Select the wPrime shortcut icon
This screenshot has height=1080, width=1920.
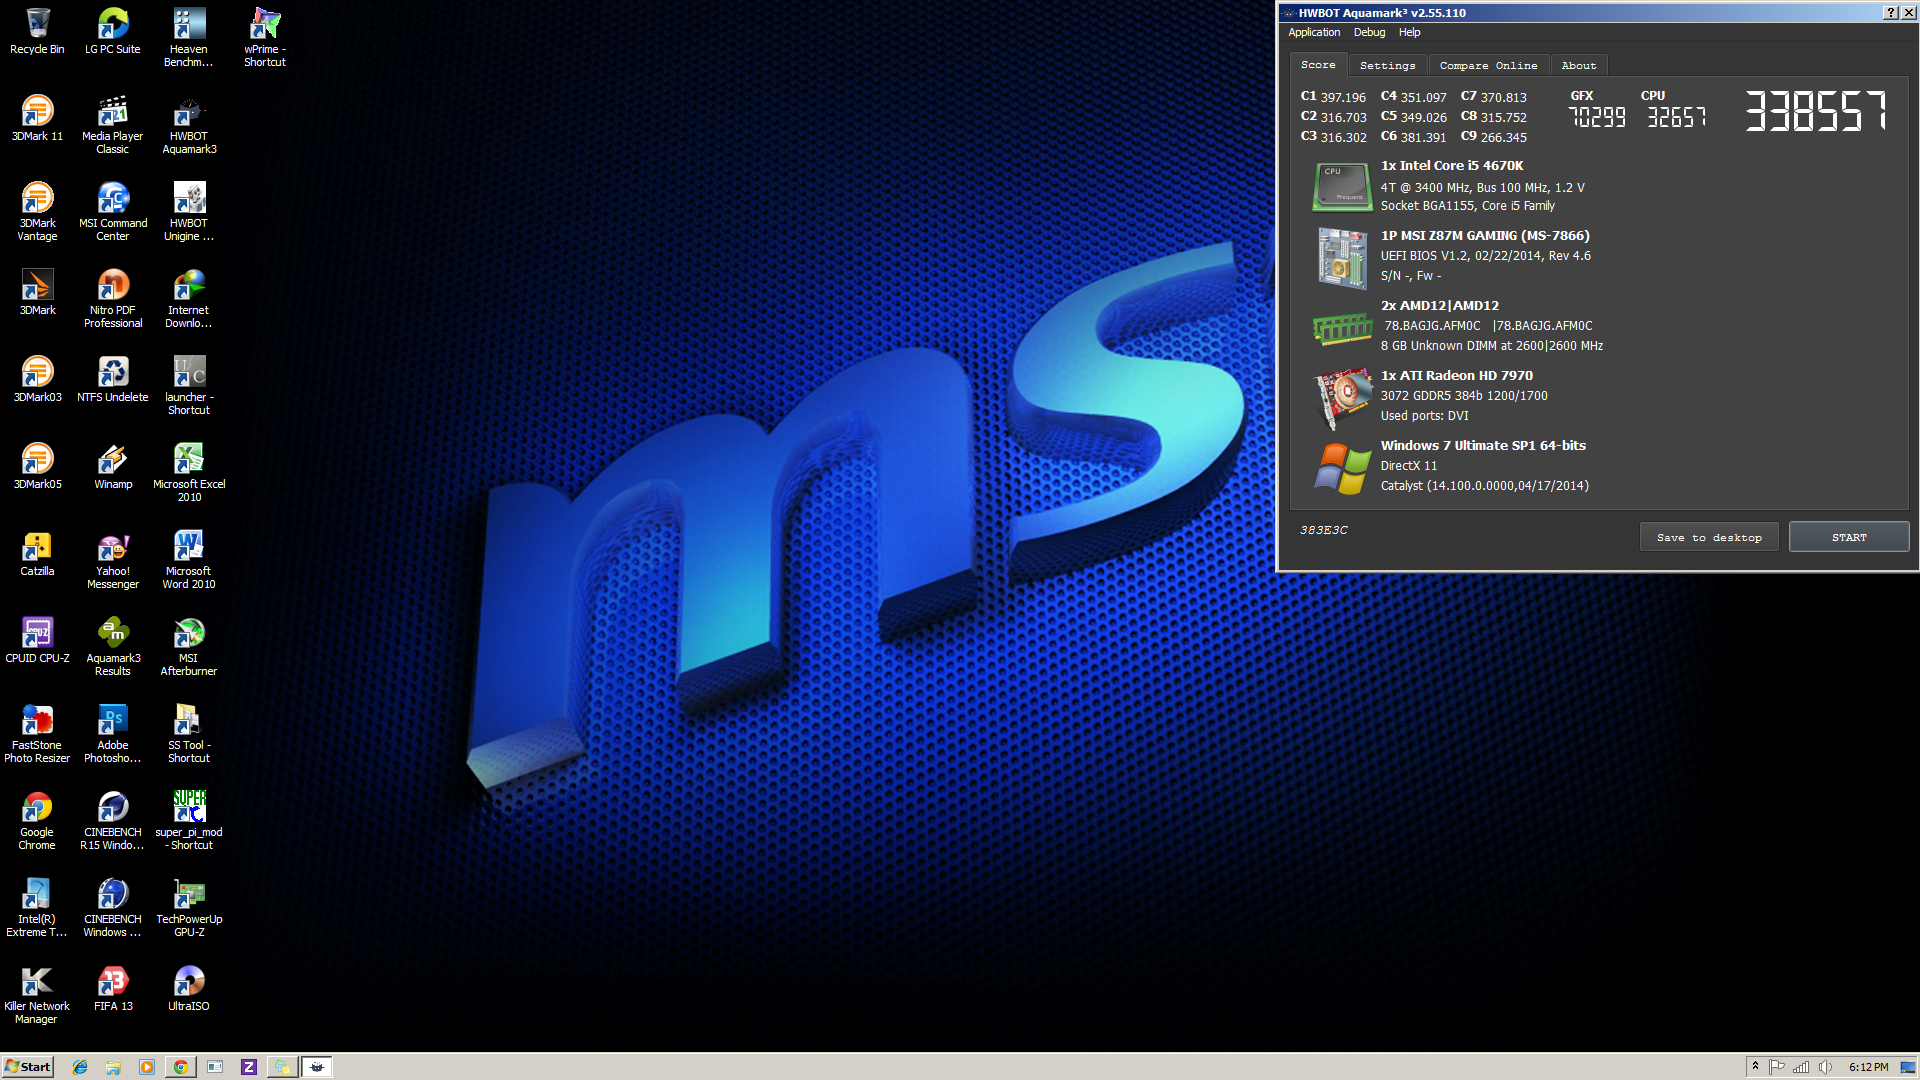[x=265, y=38]
